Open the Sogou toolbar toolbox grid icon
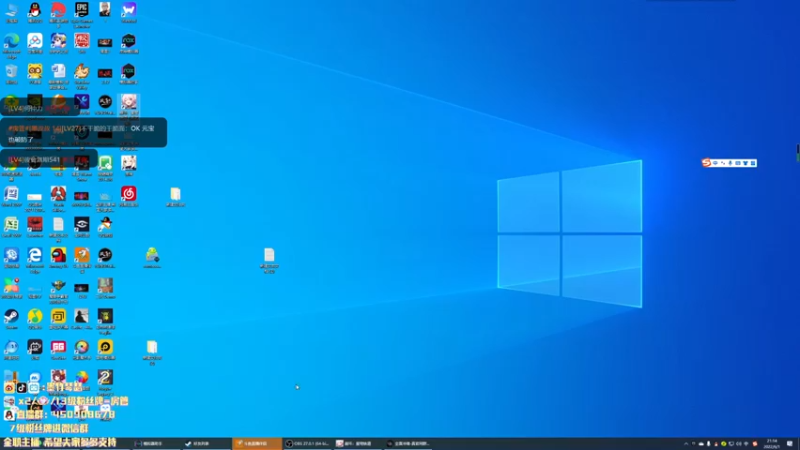The width and height of the screenshot is (800, 450). click(753, 163)
